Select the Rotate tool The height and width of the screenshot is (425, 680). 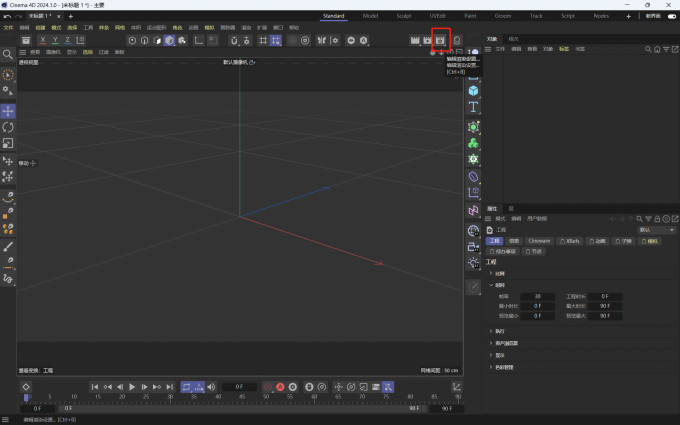coord(8,127)
